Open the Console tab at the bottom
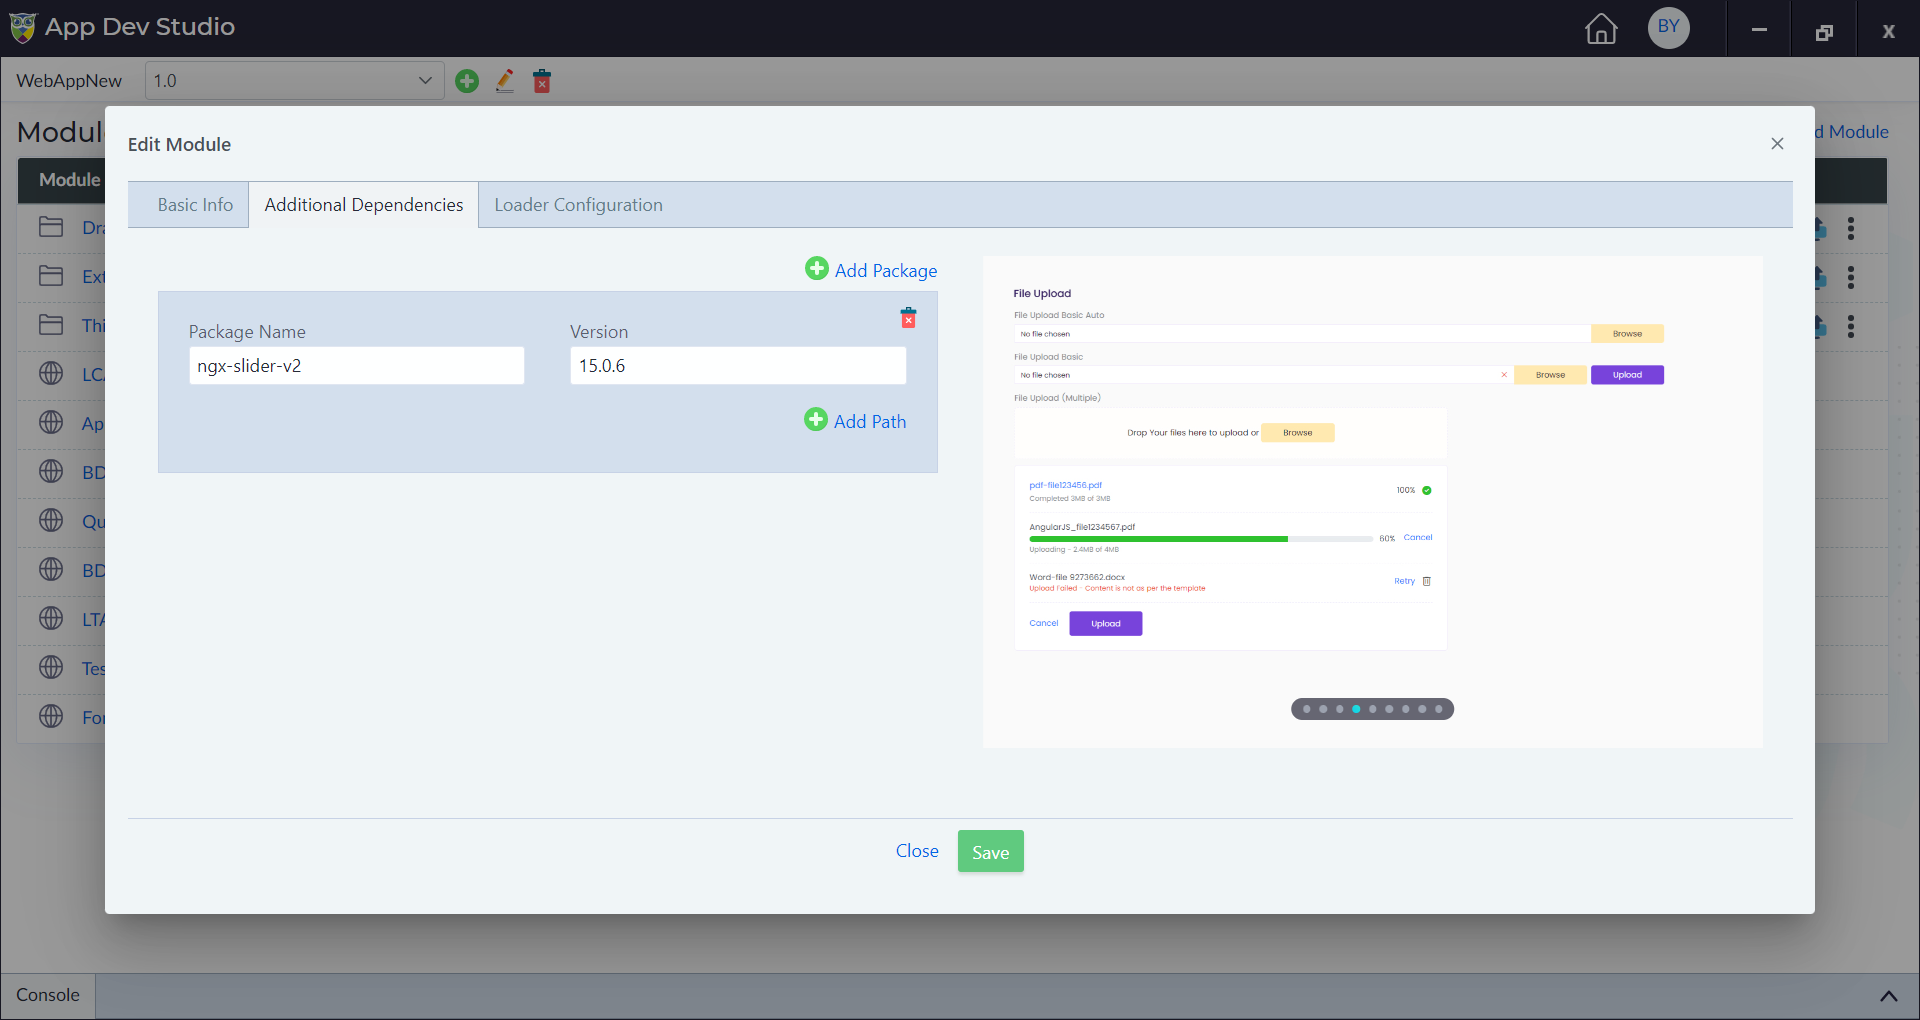Screen dimensions: 1920x1020 point(48,996)
